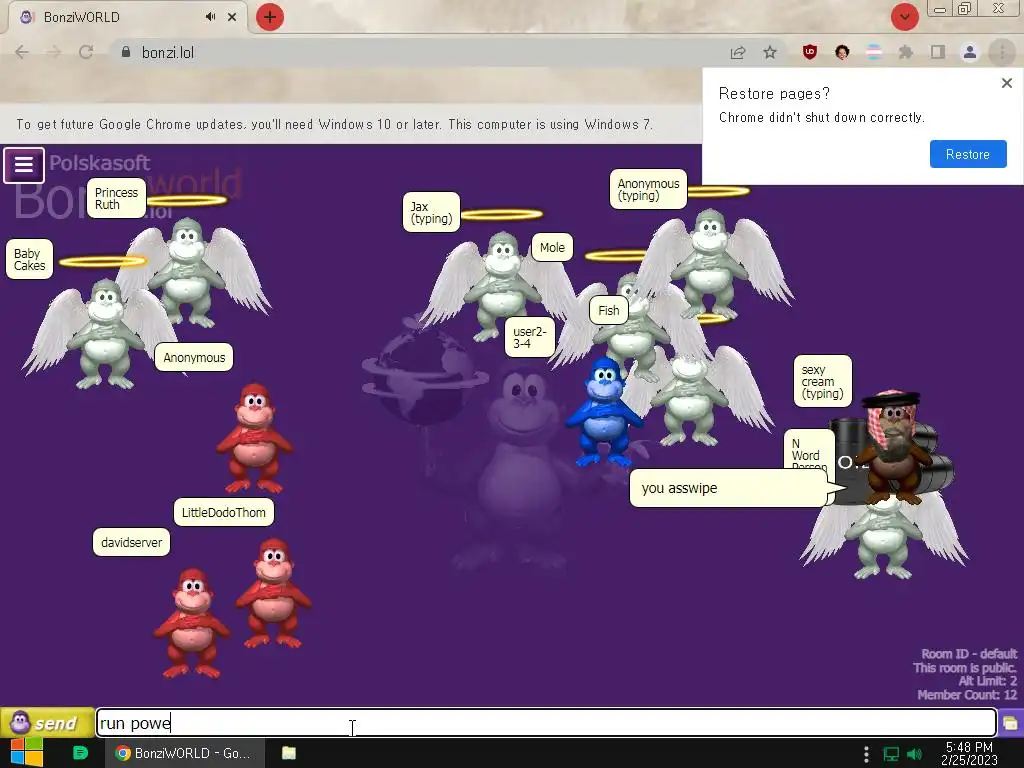Click the Princess Ruth name tag
The height and width of the screenshot is (768, 1024).
pos(116,199)
